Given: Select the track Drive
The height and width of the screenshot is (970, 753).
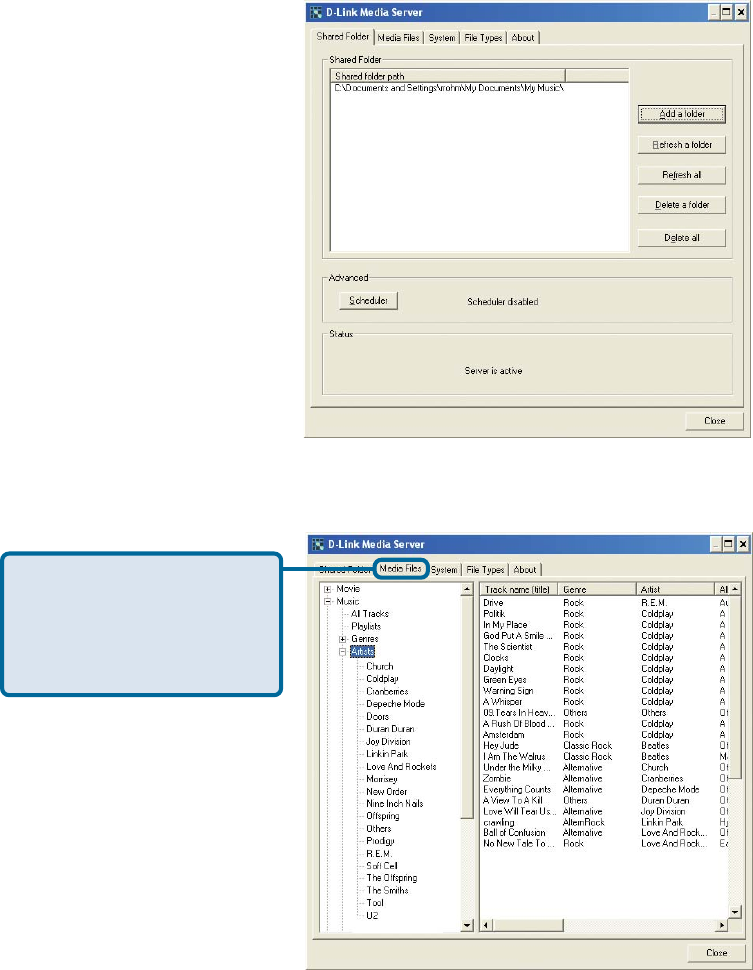Looking at the screenshot, I should tap(493, 603).
